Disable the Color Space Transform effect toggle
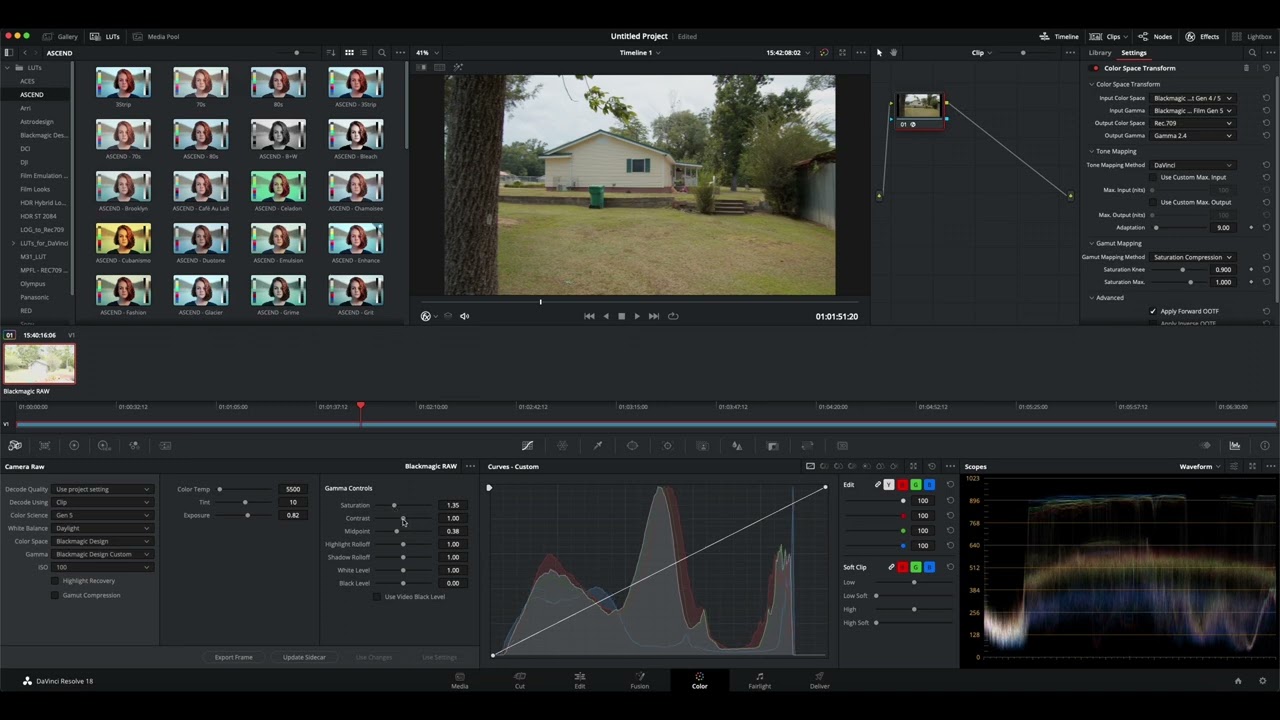This screenshot has height=720, width=1280. [x=1096, y=68]
